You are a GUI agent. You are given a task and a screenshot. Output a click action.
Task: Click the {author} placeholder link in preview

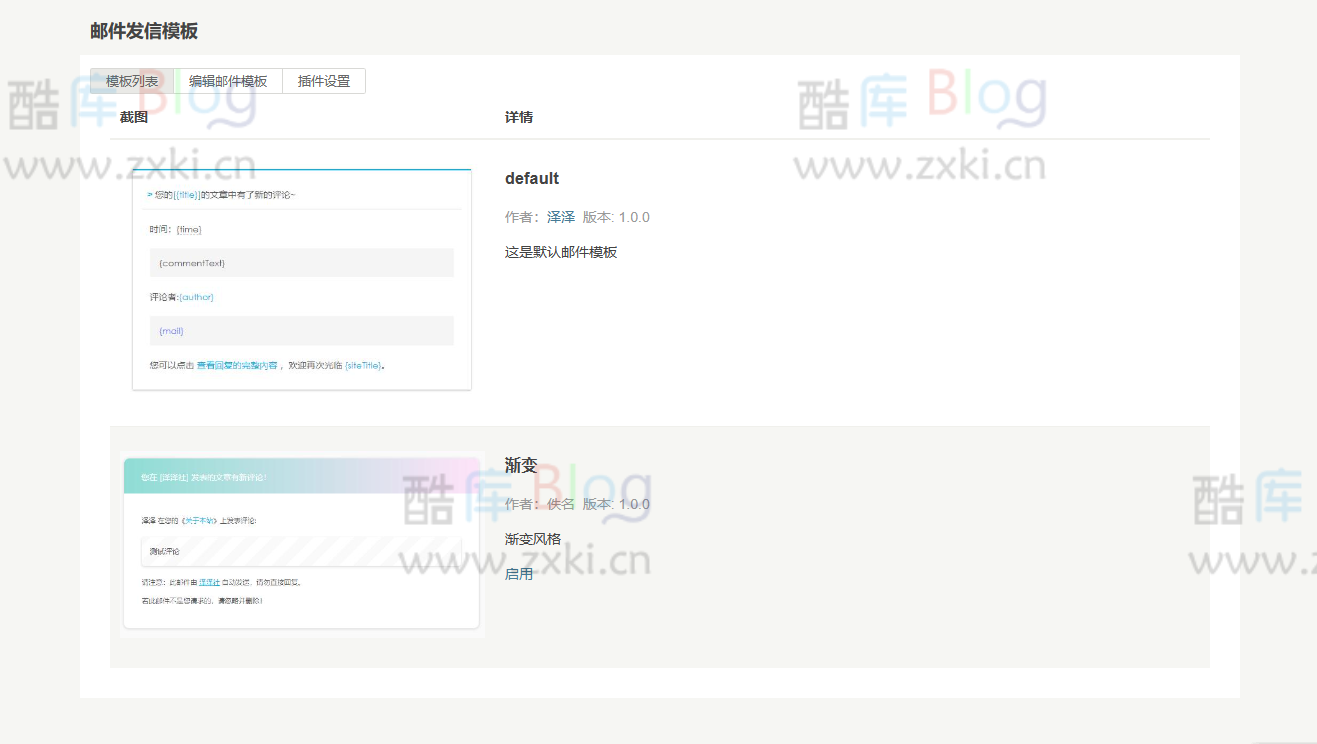click(196, 296)
